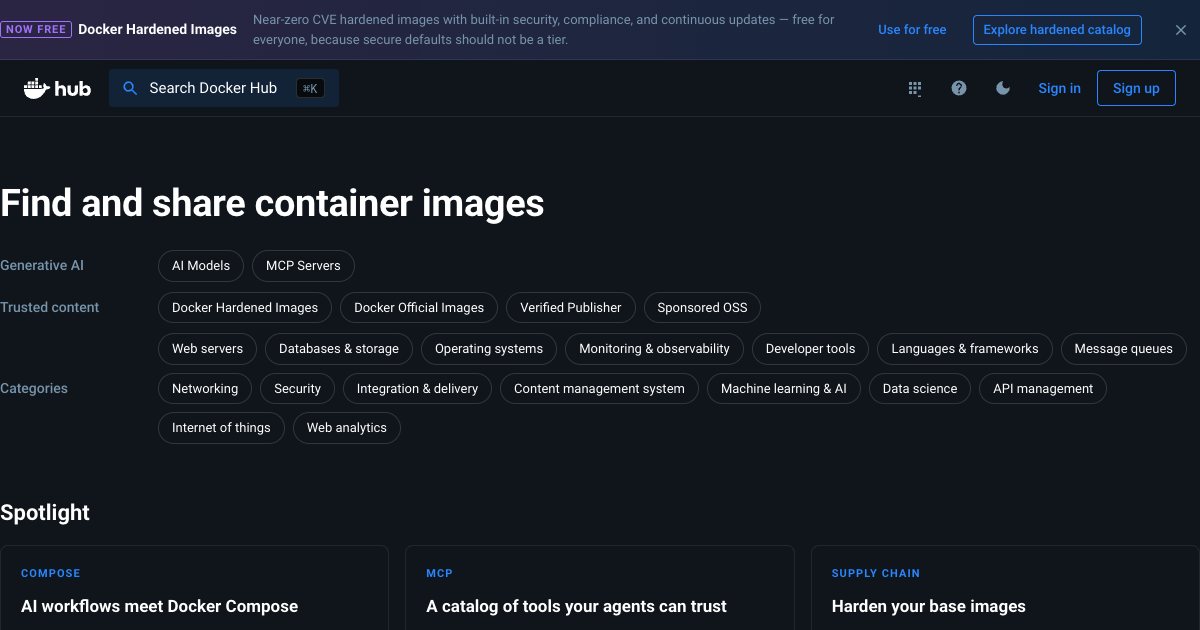The height and width of the screenshot is (630, 1200).
Task: Open Databases & storage category
Action: [339, 349]
